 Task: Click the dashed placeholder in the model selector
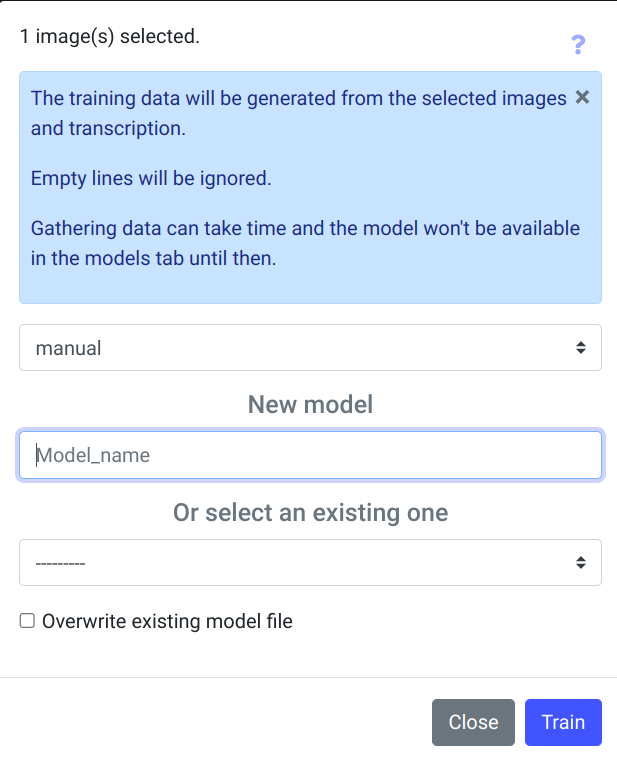pyautogui.click(x=60, y=563)
